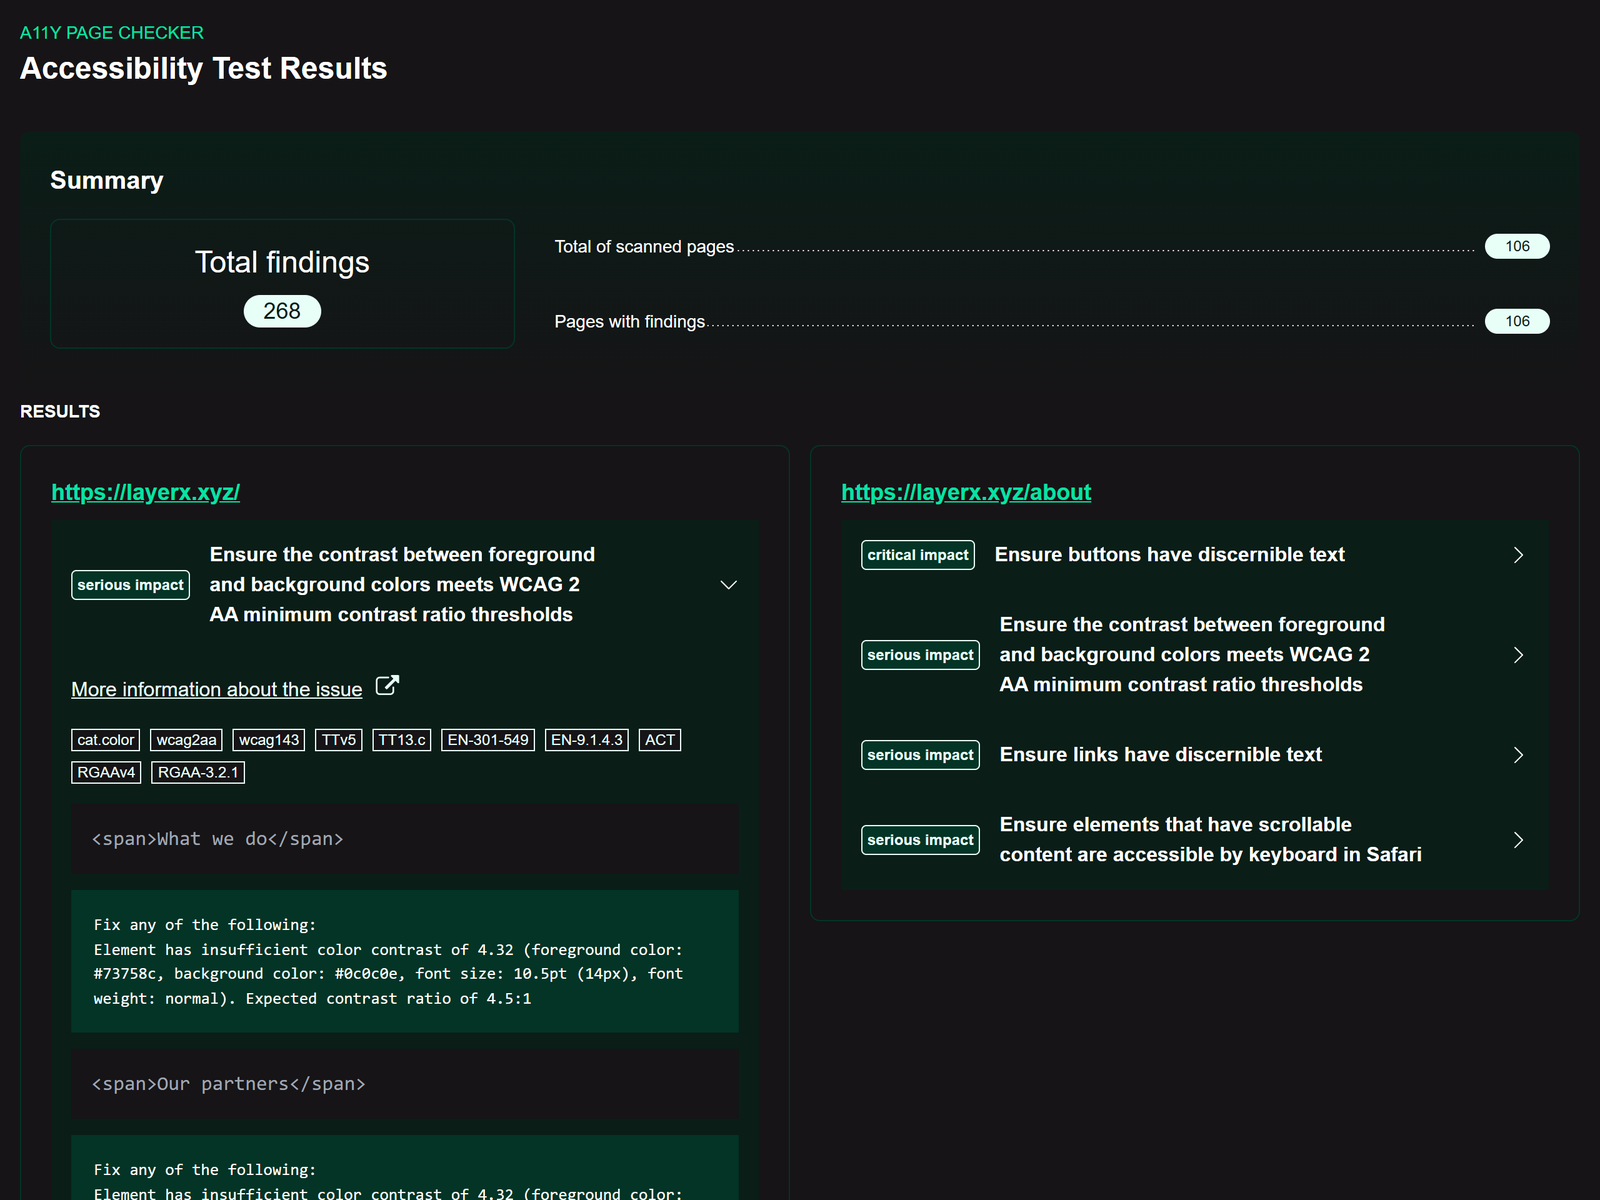This screenshot has width=1600, height=1200.
Task: Click the EN-301-549 tag
Action: click(x=488, y=740)
